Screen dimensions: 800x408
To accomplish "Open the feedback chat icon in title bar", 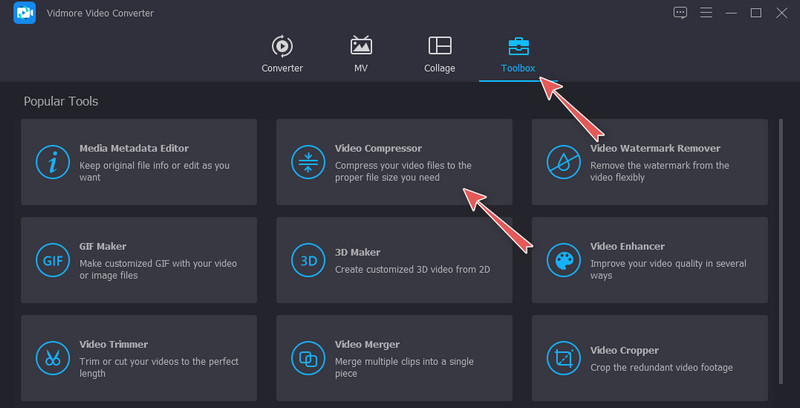I will coord(681,12).
